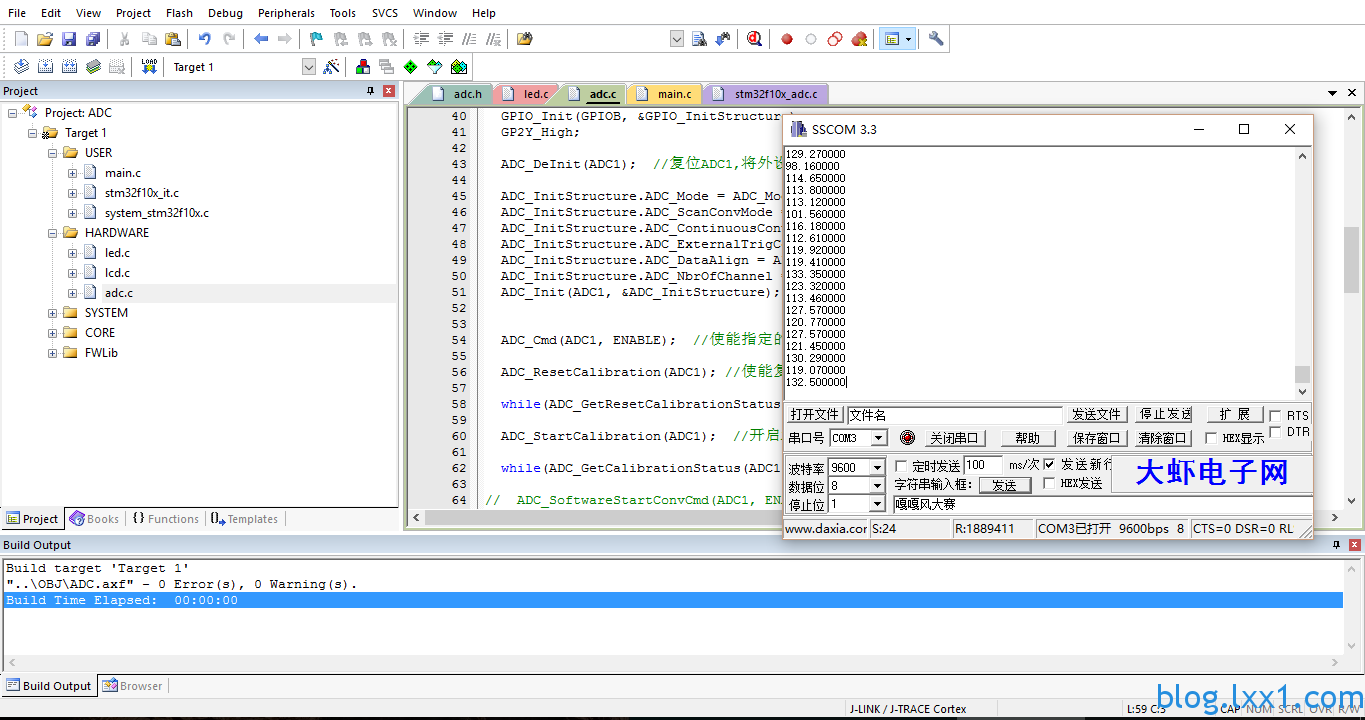Collapse the USER folder in project tree
Viewport: 1365px width, 720px height.
pos(53,153)
